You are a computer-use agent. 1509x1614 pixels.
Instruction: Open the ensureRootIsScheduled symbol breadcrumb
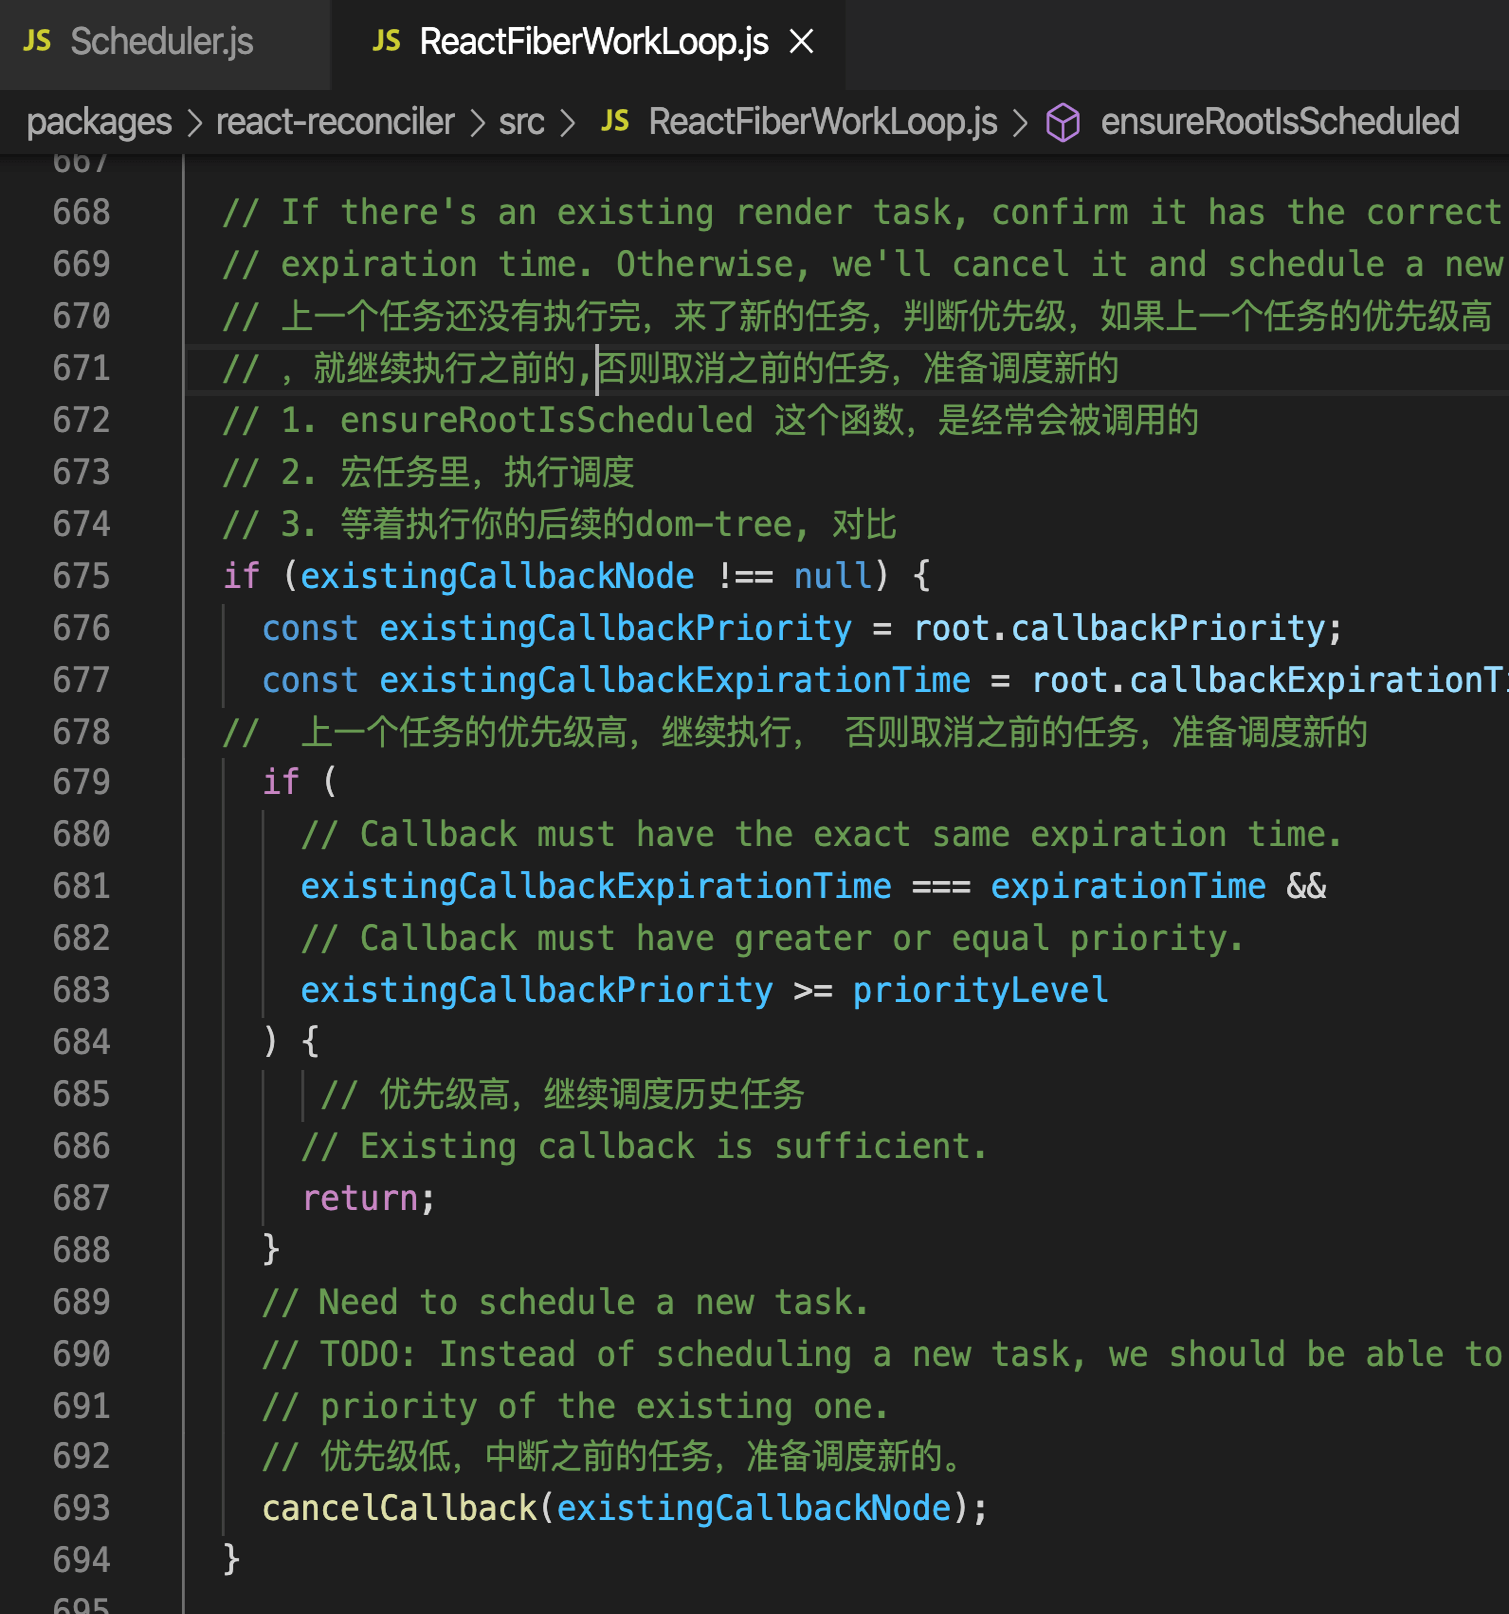coord(1279,122)
